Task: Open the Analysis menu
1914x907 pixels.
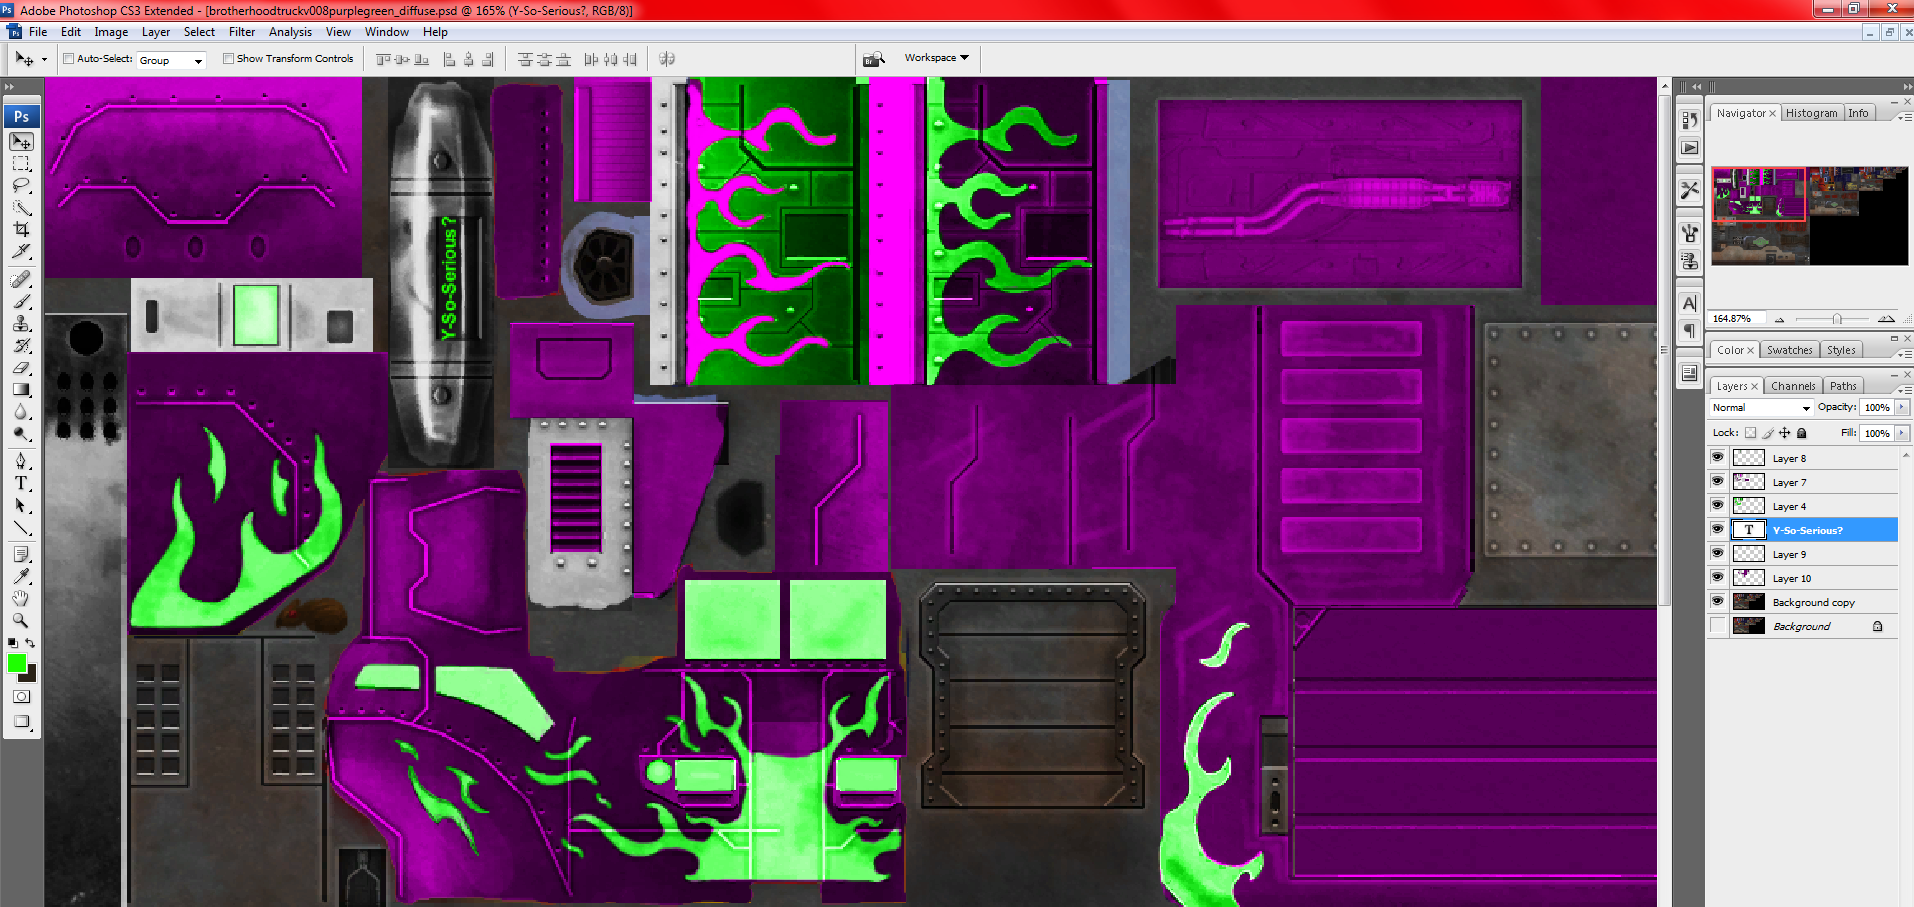Action: coord(290,32)
